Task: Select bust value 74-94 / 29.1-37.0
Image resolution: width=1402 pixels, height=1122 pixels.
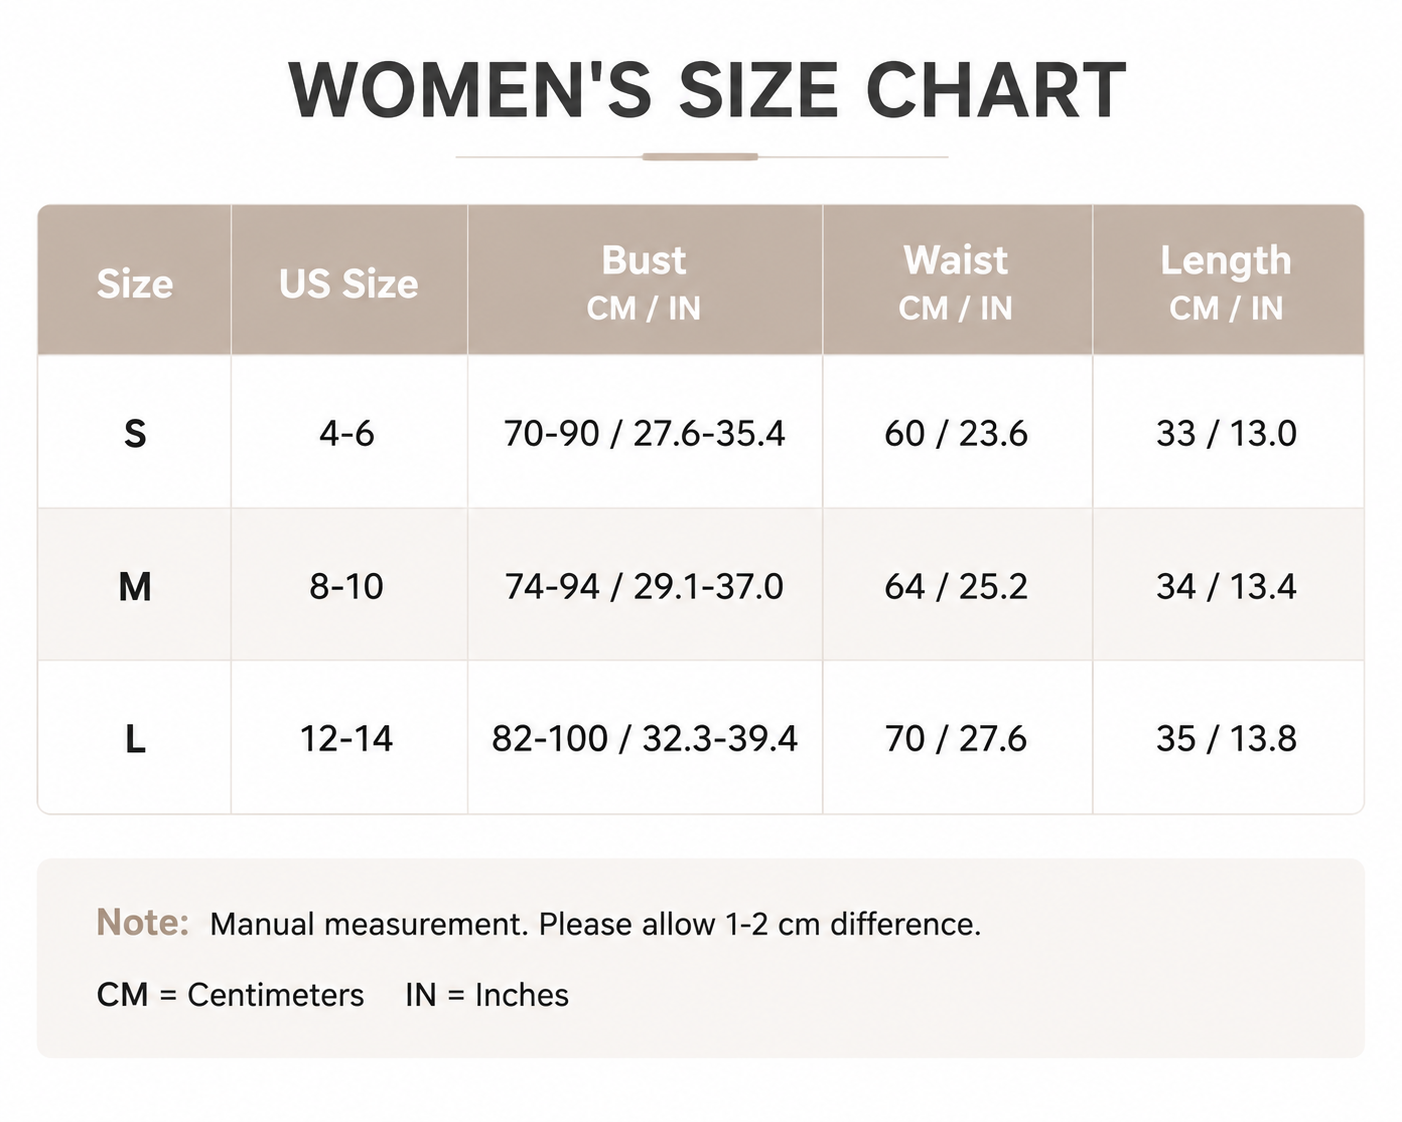Action: point(644,586)
